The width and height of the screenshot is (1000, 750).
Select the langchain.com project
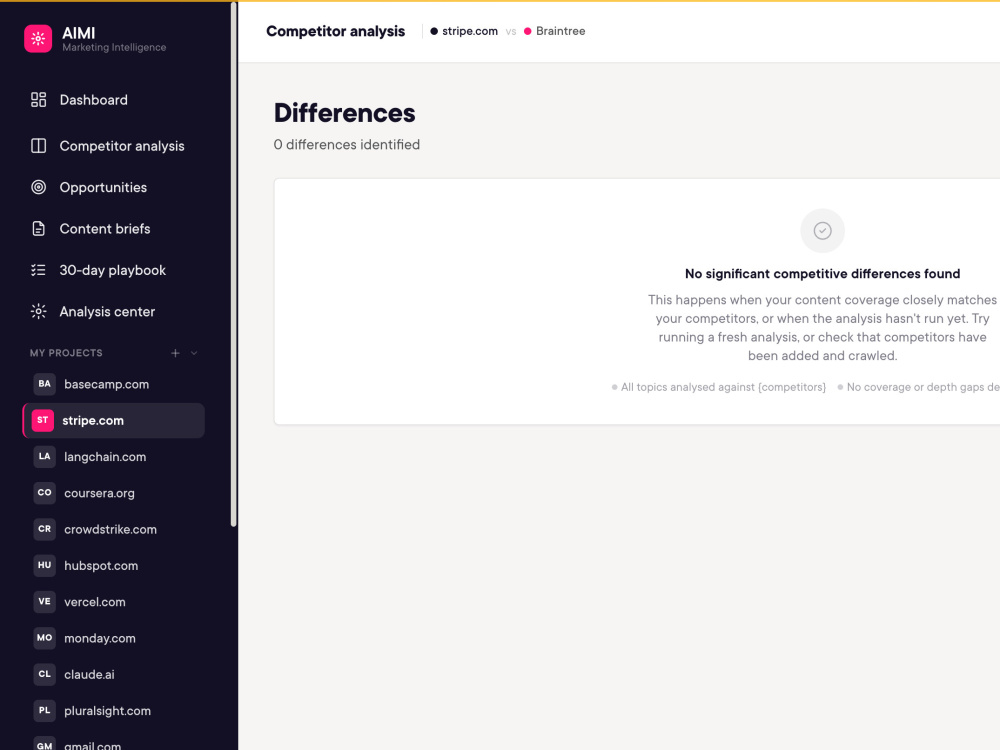click(113, 457)
